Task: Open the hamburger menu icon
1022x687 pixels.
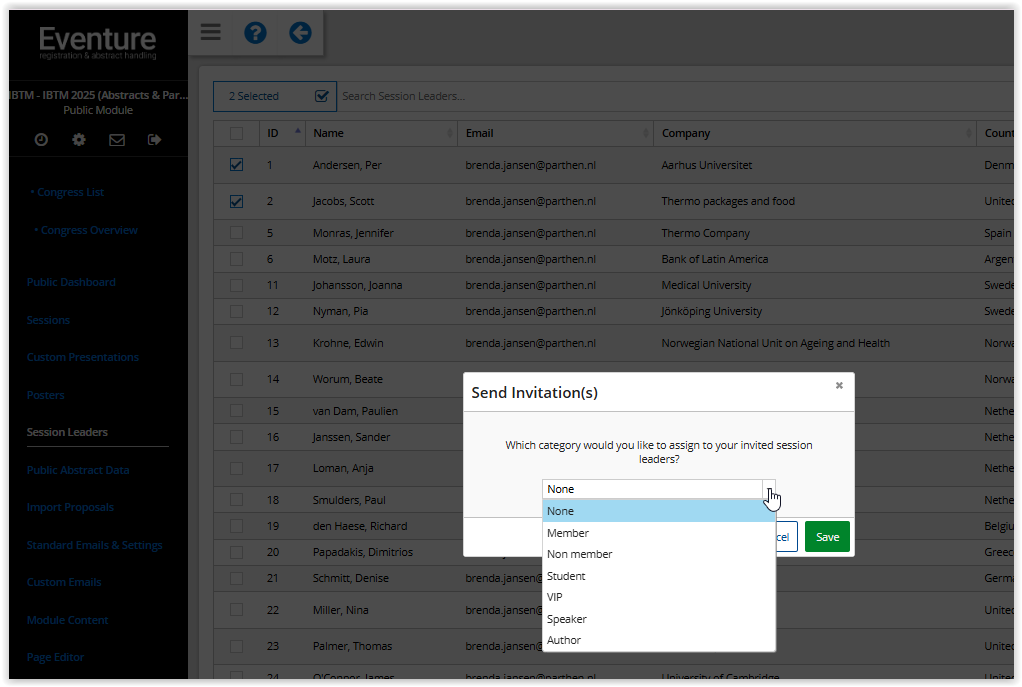Action: (x=210, y=32)
